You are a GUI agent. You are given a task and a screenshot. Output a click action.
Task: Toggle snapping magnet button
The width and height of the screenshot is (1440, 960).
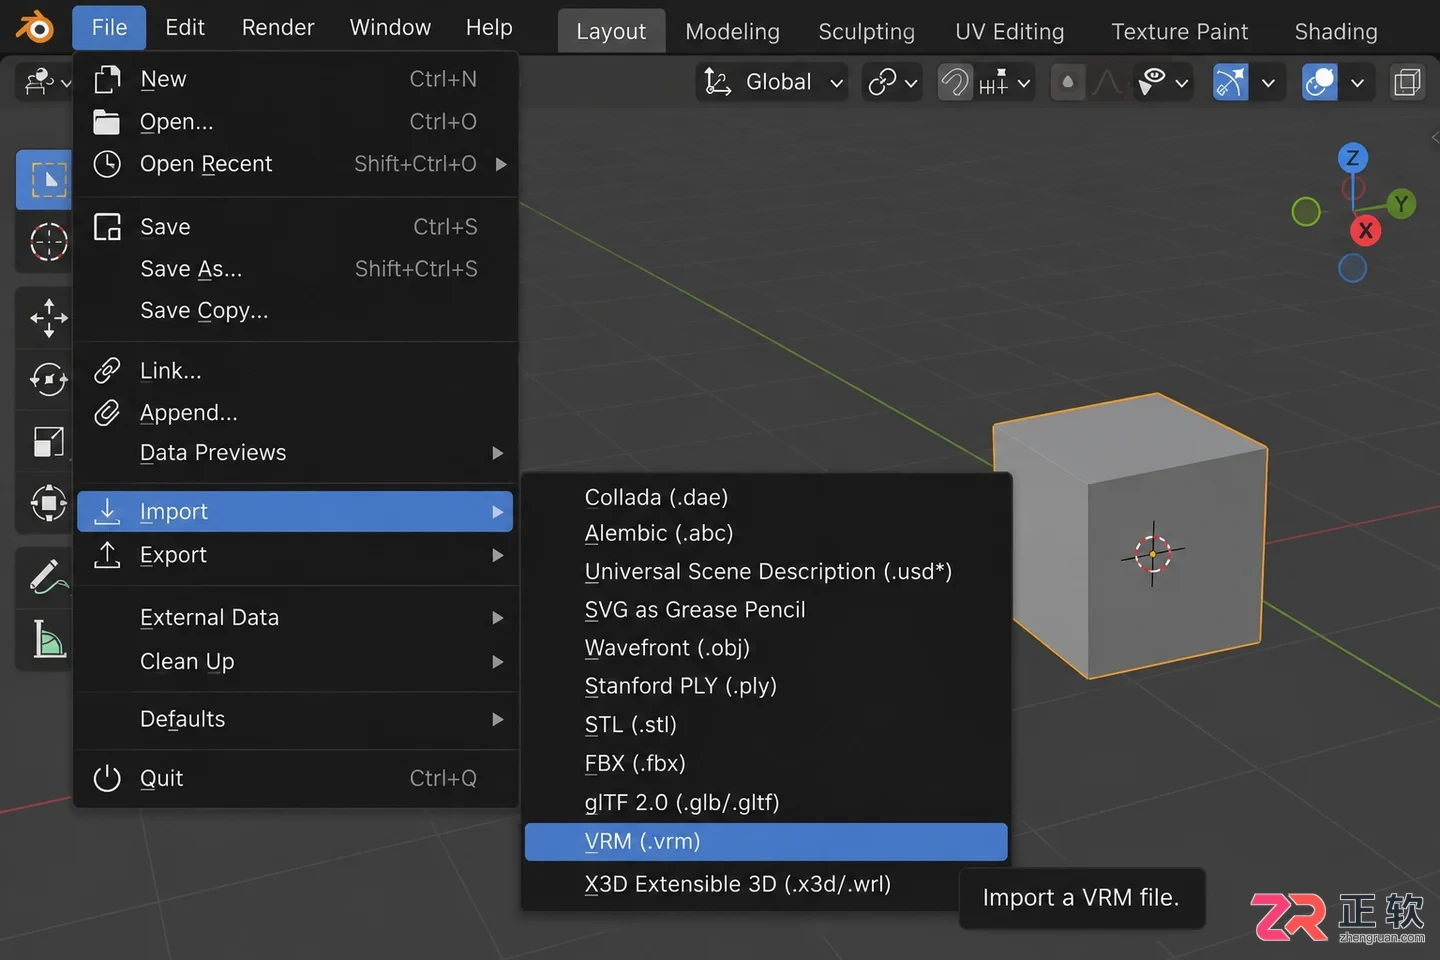(955, 82)
